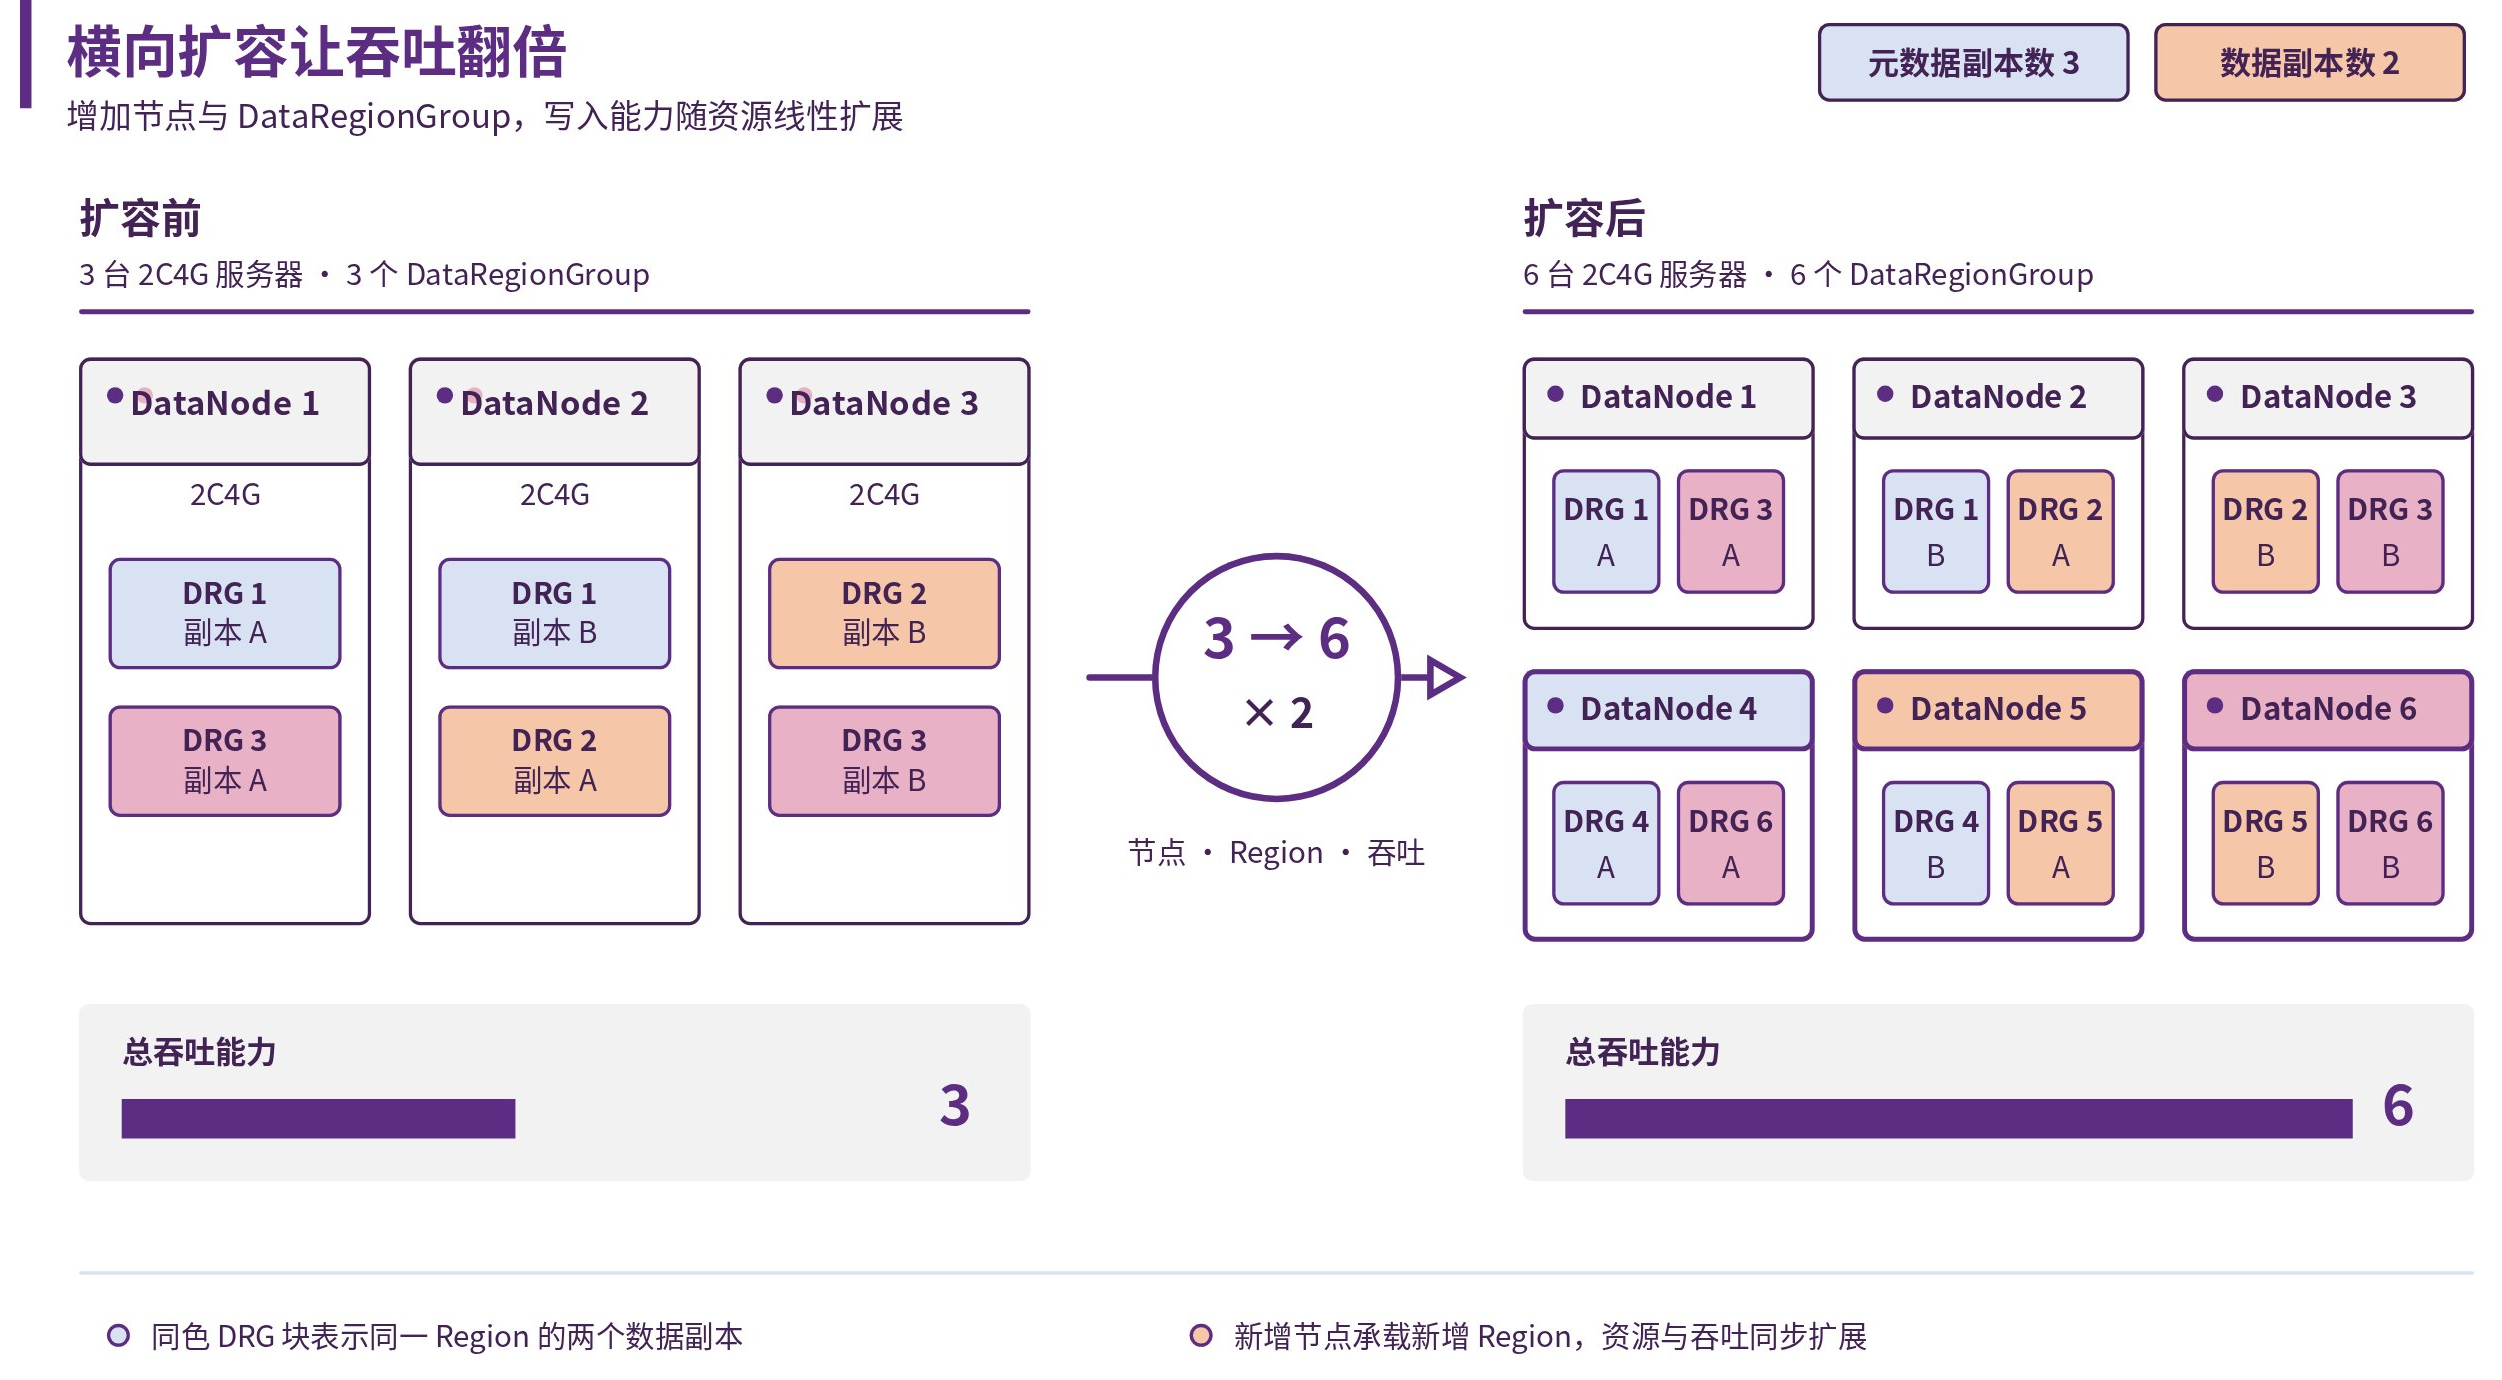This screenshot has width=2502, height=1380.
Task: Click the subtitle starting with 增加节点与 DataRegionGroup
Action: click(x=485, y=117)
